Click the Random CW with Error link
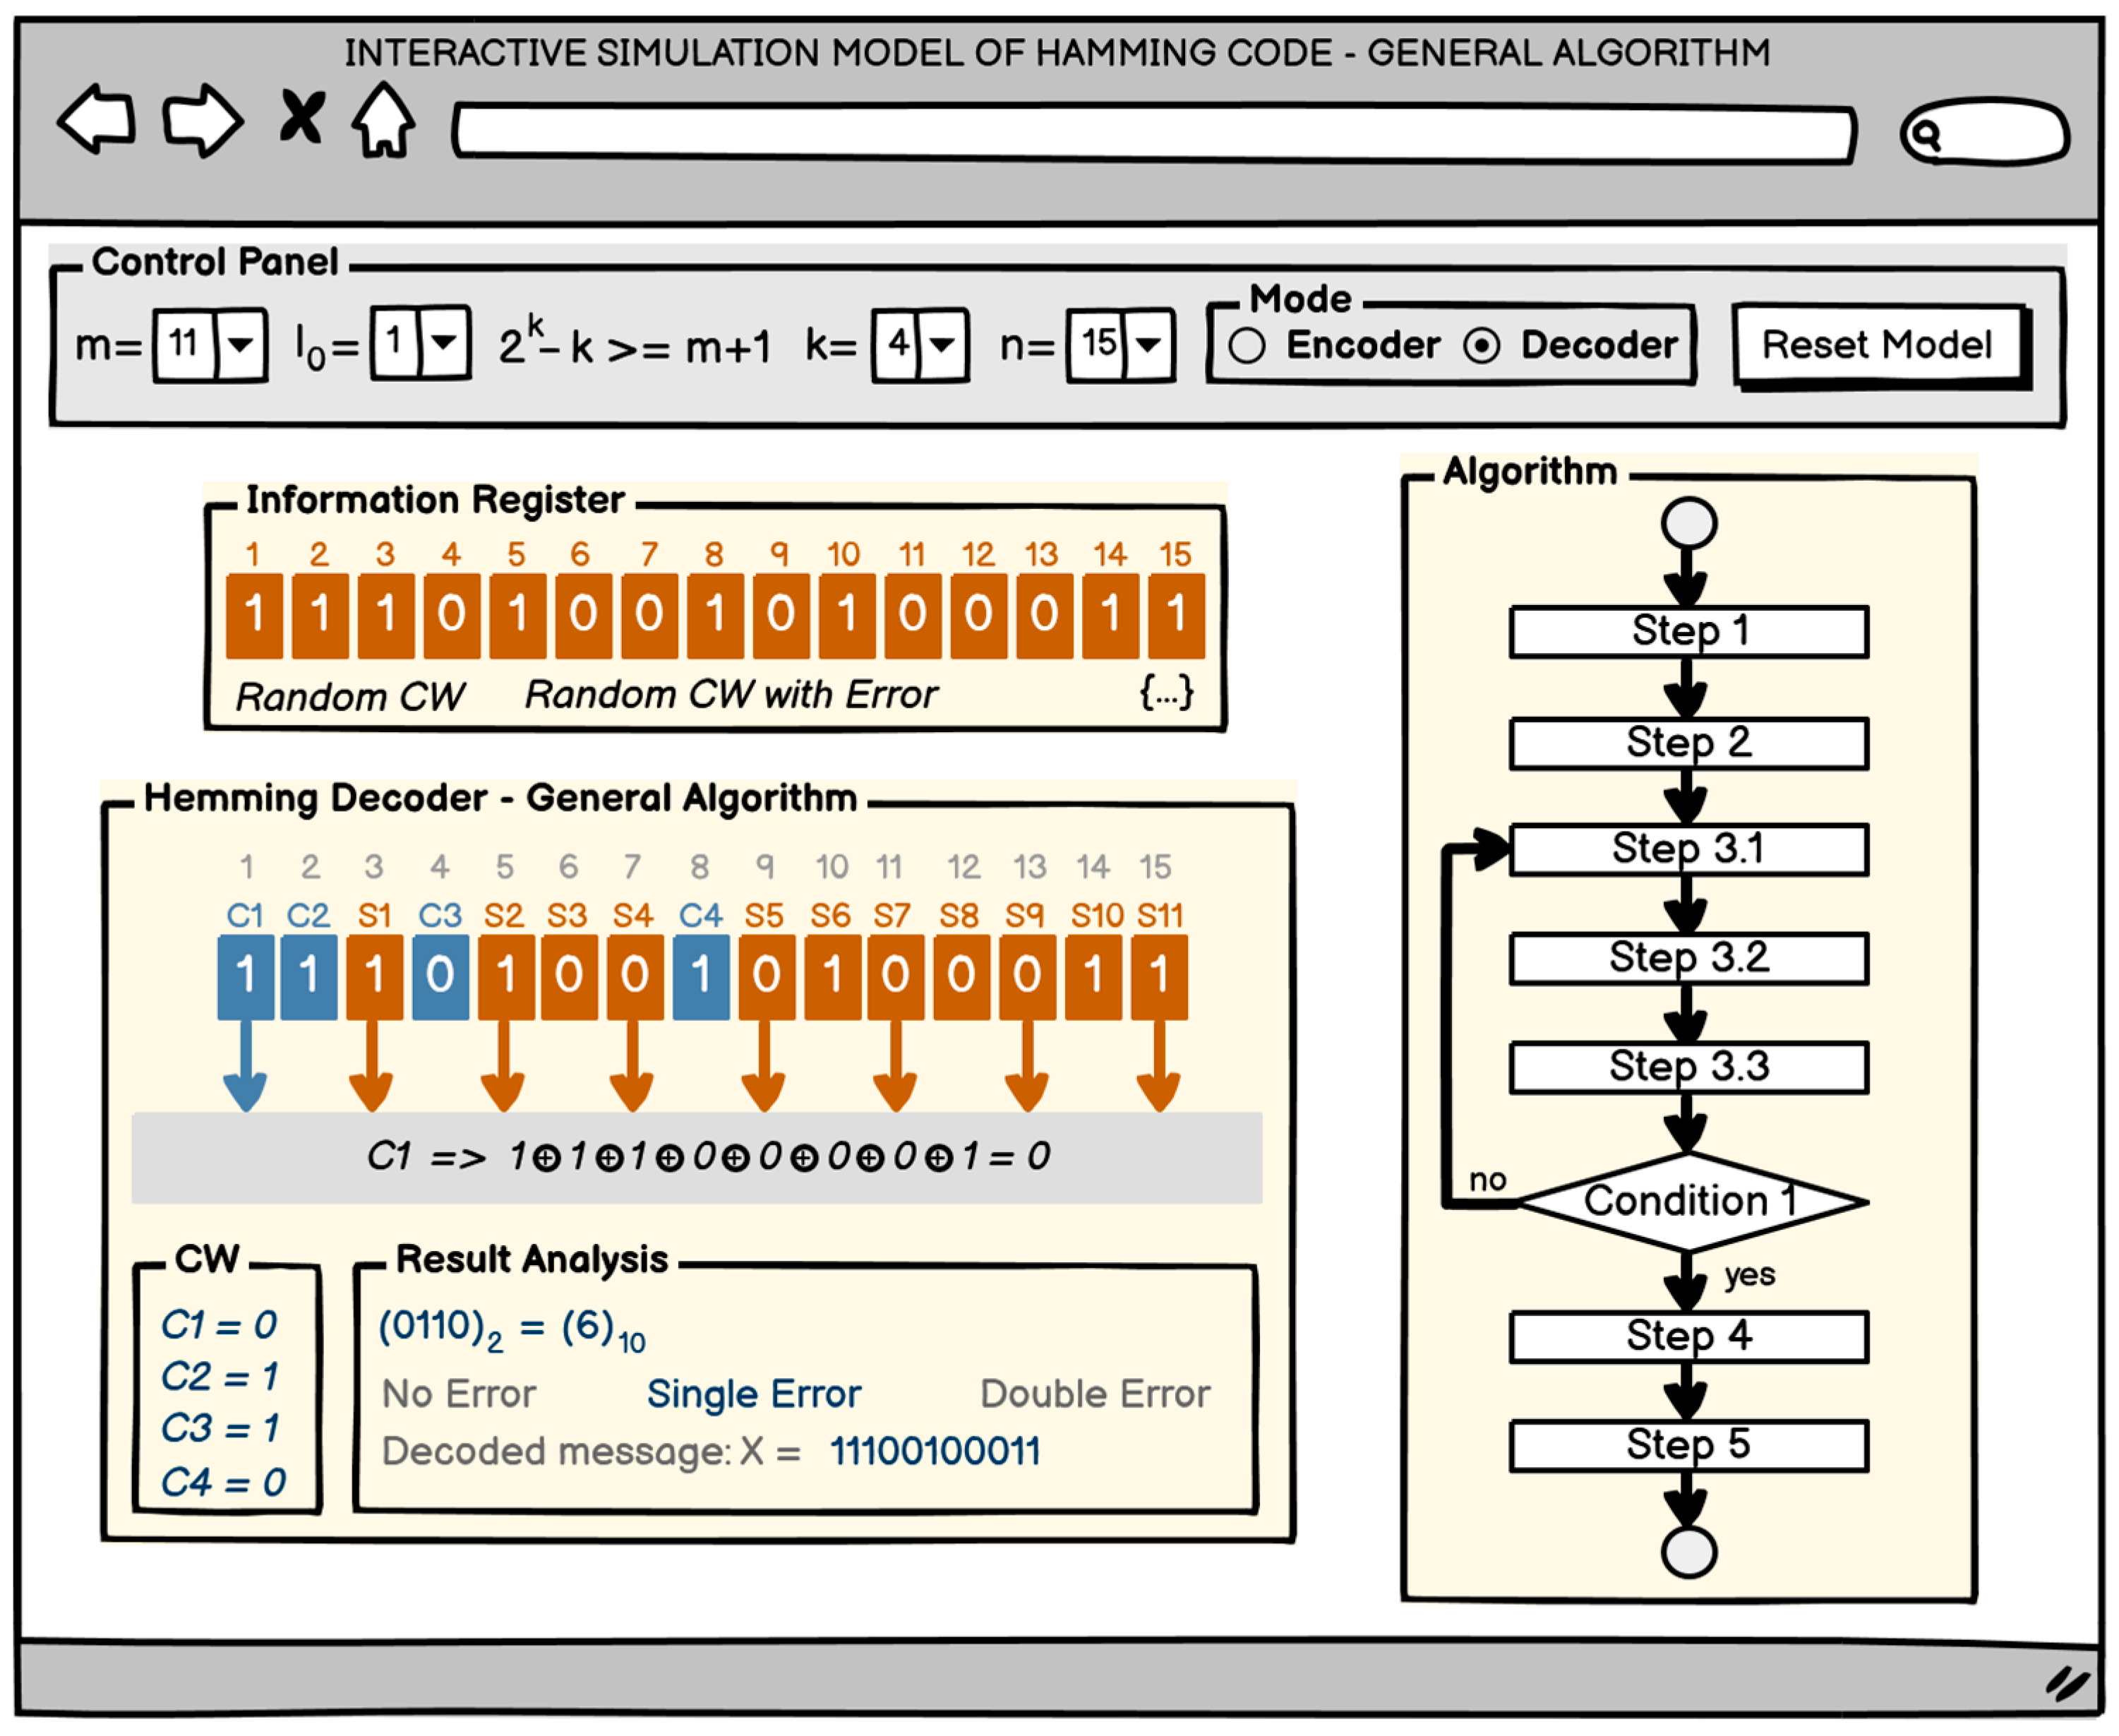The width and height of the screenshot is (2119, 1736). pos(731,694)
